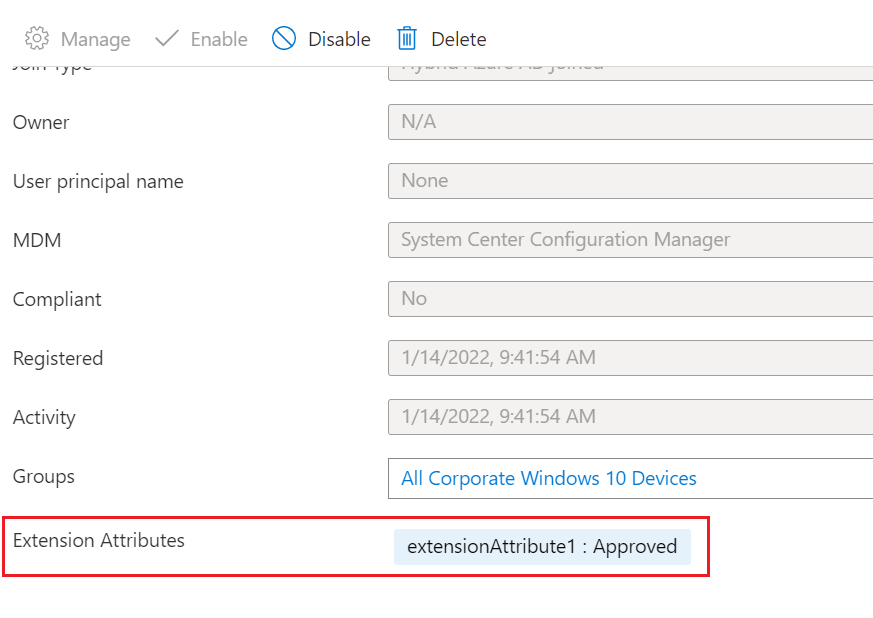Screen dimensions: 873x618
Task: Choose the Disable text in toolbar
Action: click(339, 39)
